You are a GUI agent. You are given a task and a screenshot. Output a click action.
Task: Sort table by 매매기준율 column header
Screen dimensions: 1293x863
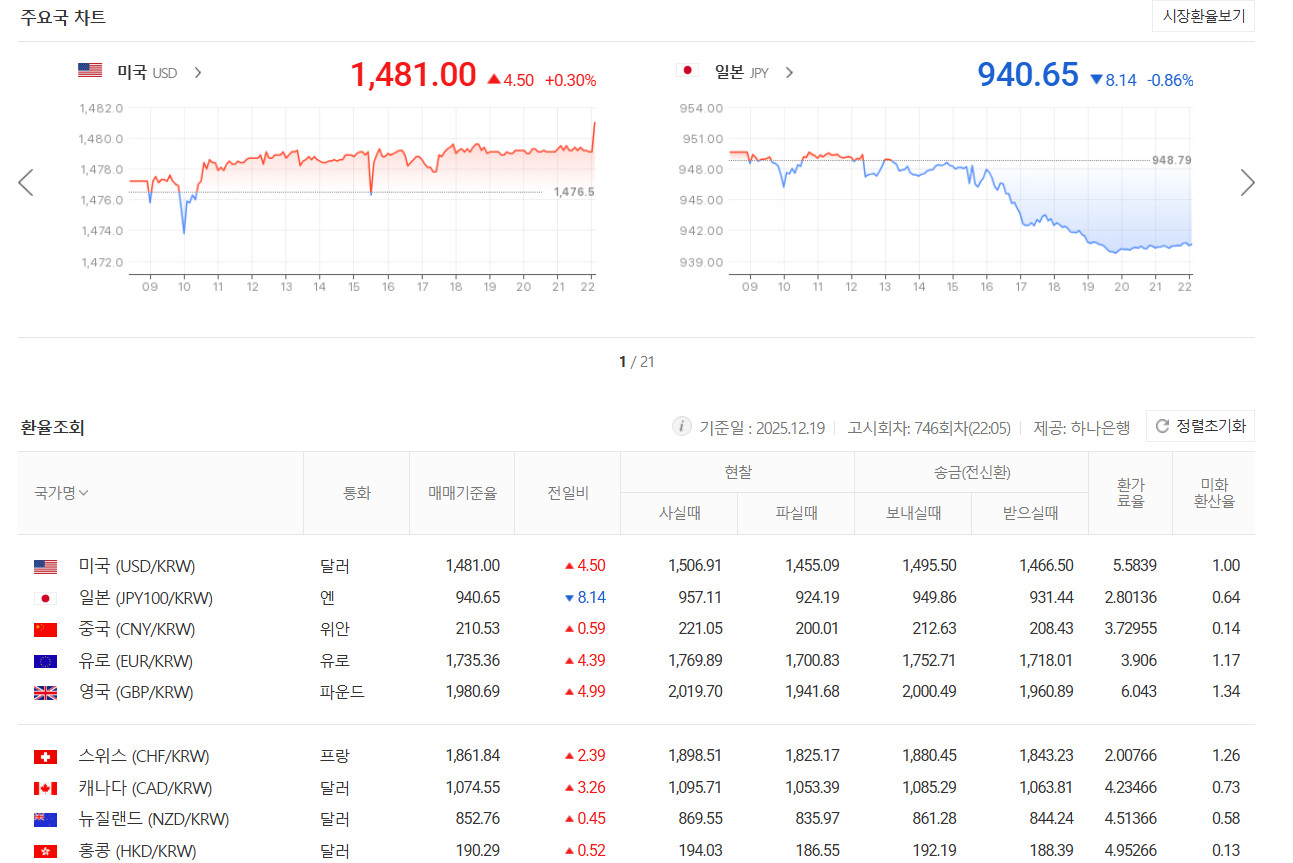(x=462, y=492)
